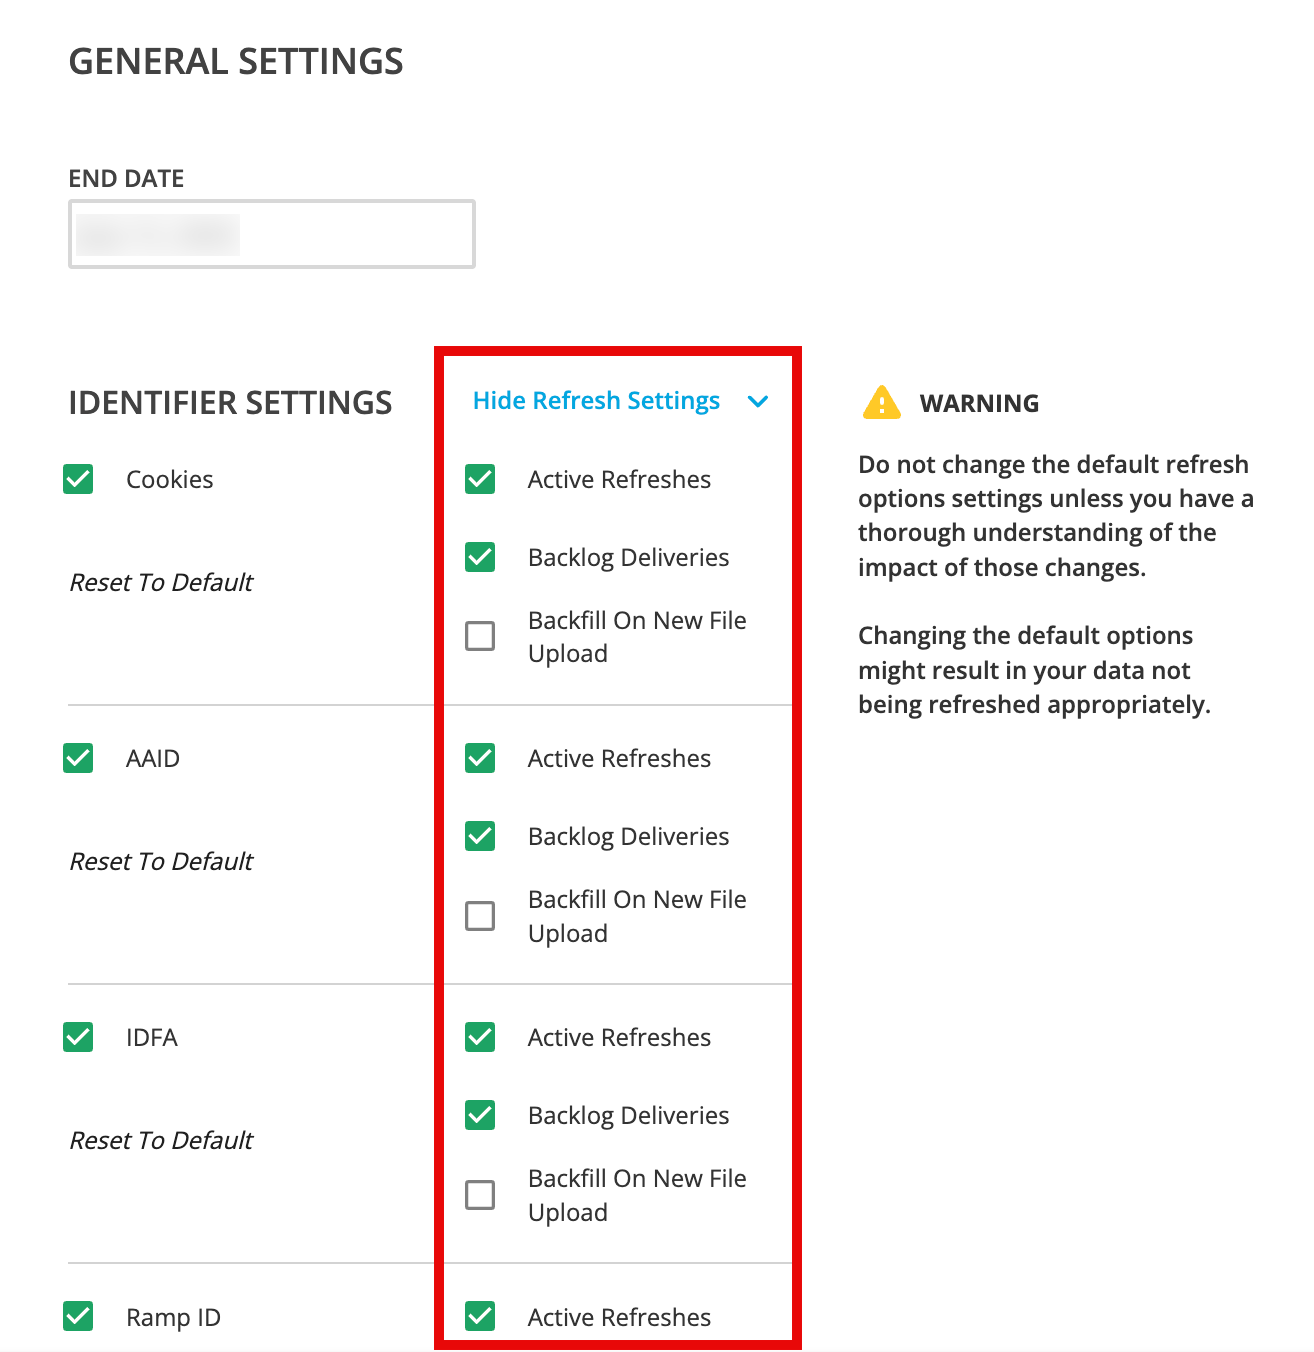1314x1352 pixels.
Task: Click the WARNING heading text
Action: click(979, 403)
